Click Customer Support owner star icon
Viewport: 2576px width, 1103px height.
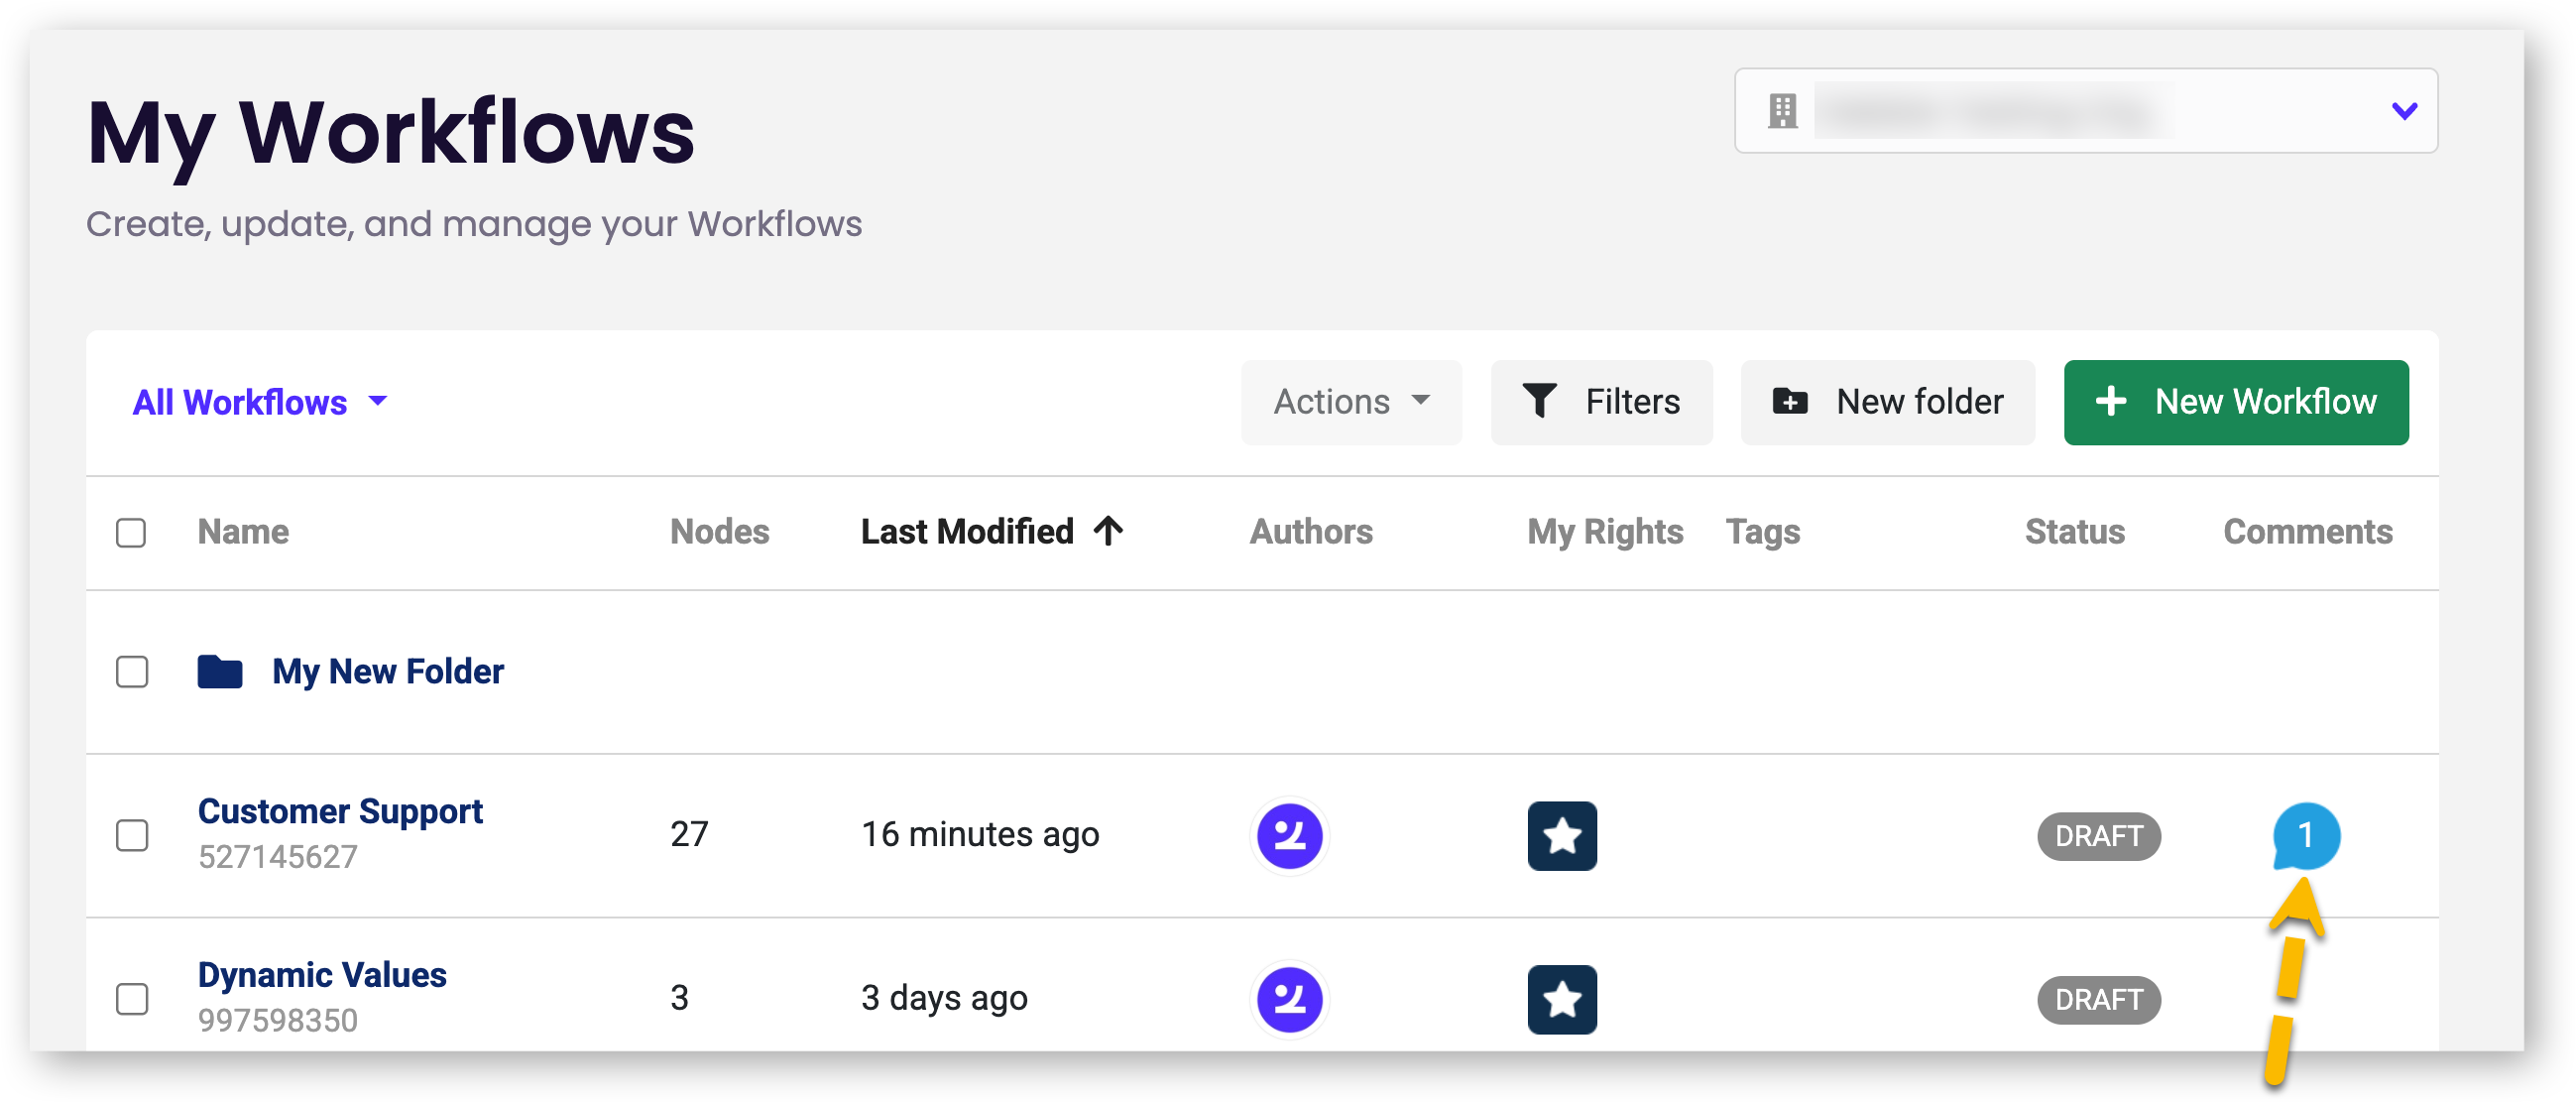(1561, 835)
